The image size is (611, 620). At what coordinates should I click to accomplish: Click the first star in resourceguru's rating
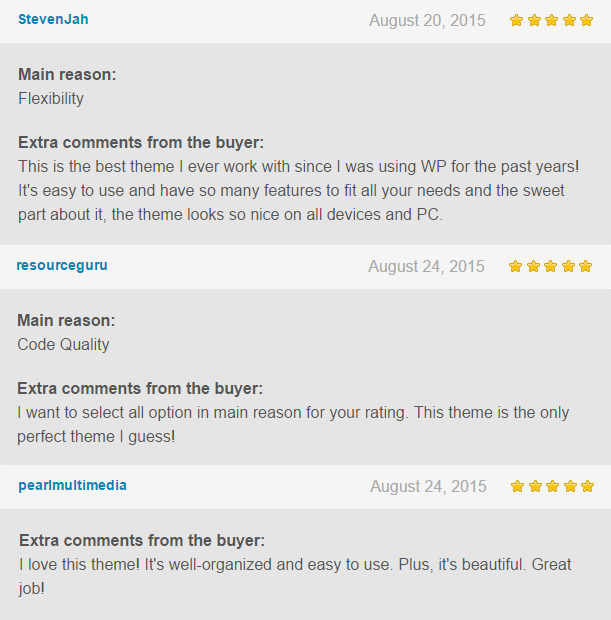point(515,266)
